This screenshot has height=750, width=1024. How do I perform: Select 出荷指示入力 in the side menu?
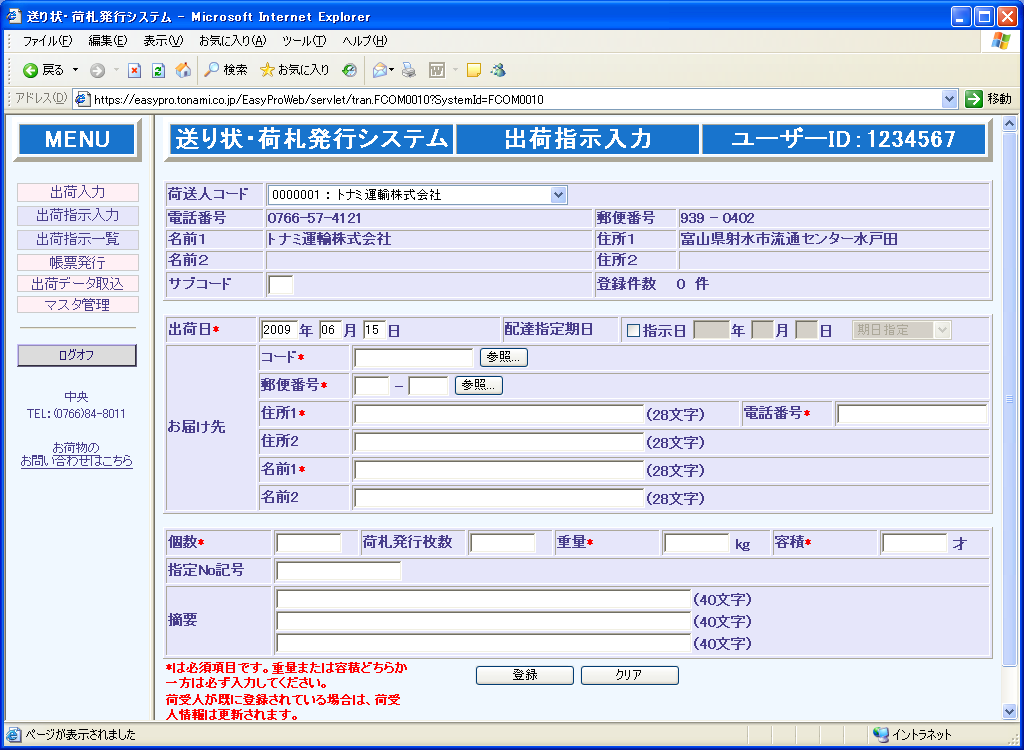(78, 215)
